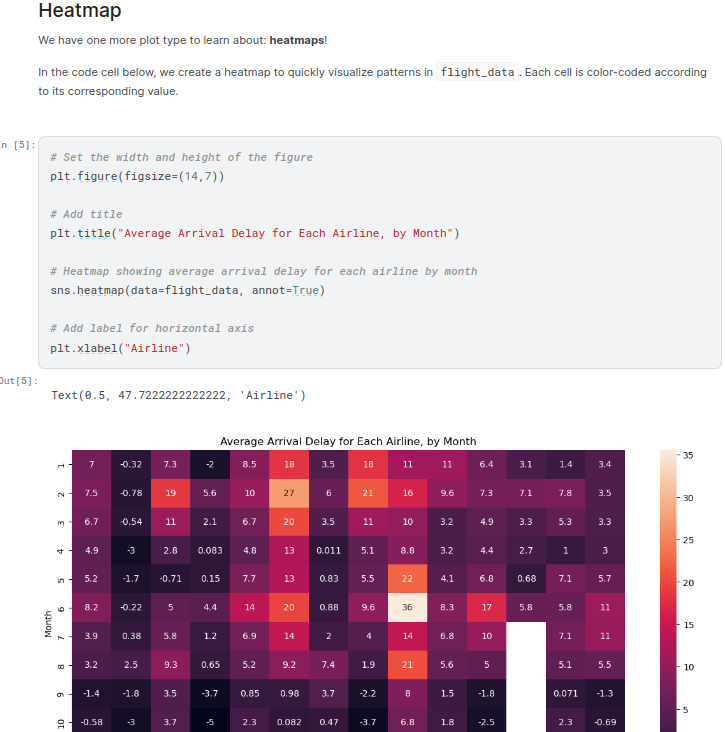The height and width of the screenshot is (732, 725).
Task: Click the blank white heatmap cell in row 7
Action: (526, 636)
